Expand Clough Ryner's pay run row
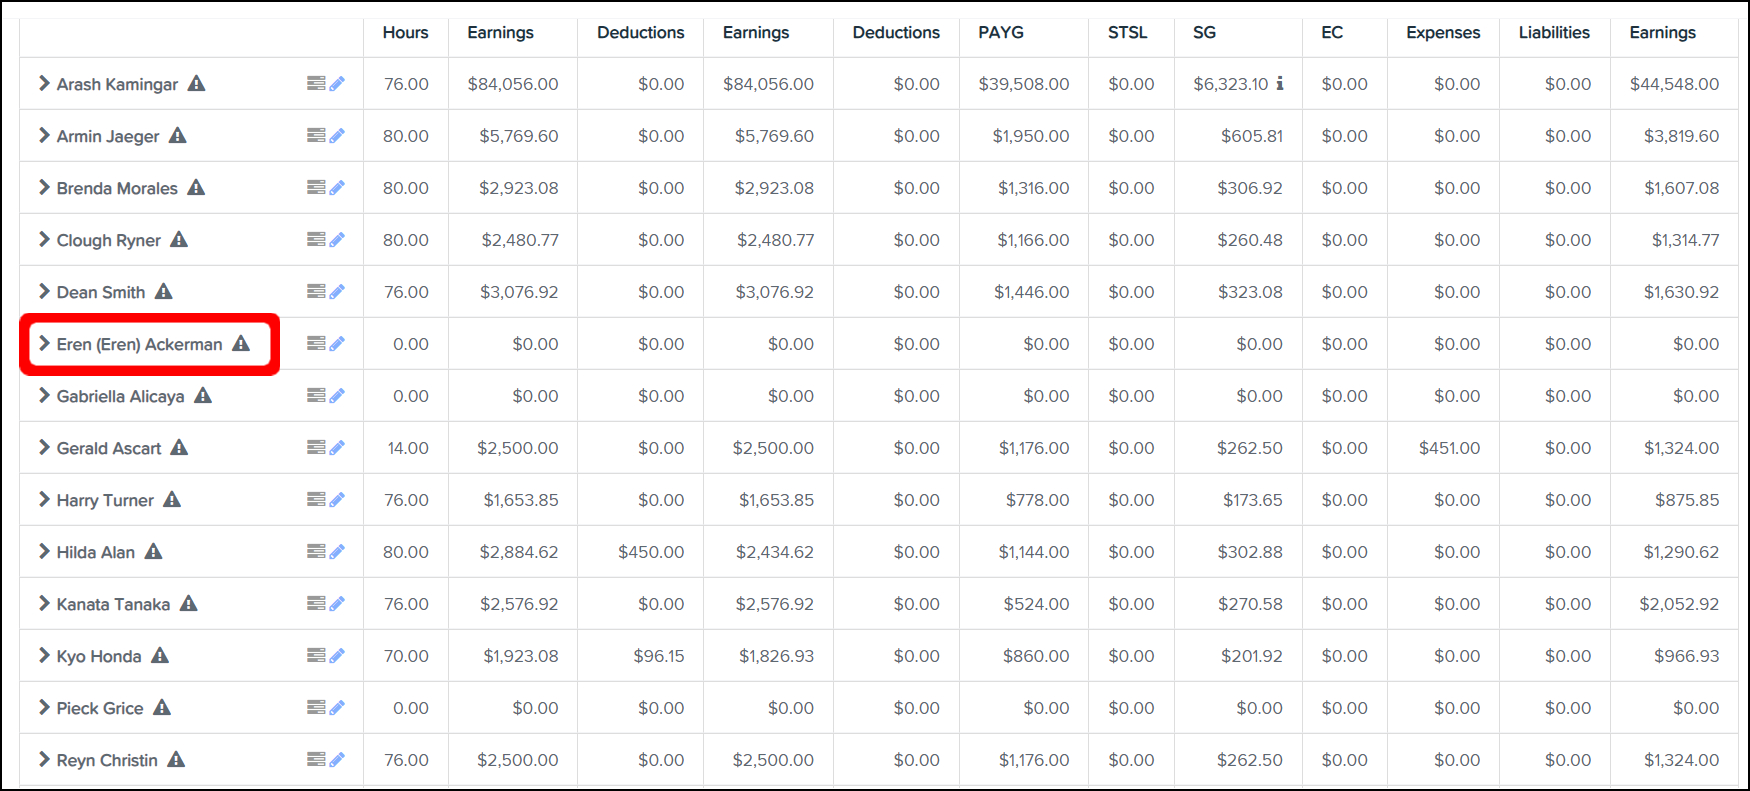The height and width of the screenshot is (791, 1750). pyautogui.click(x=44, y=240)
